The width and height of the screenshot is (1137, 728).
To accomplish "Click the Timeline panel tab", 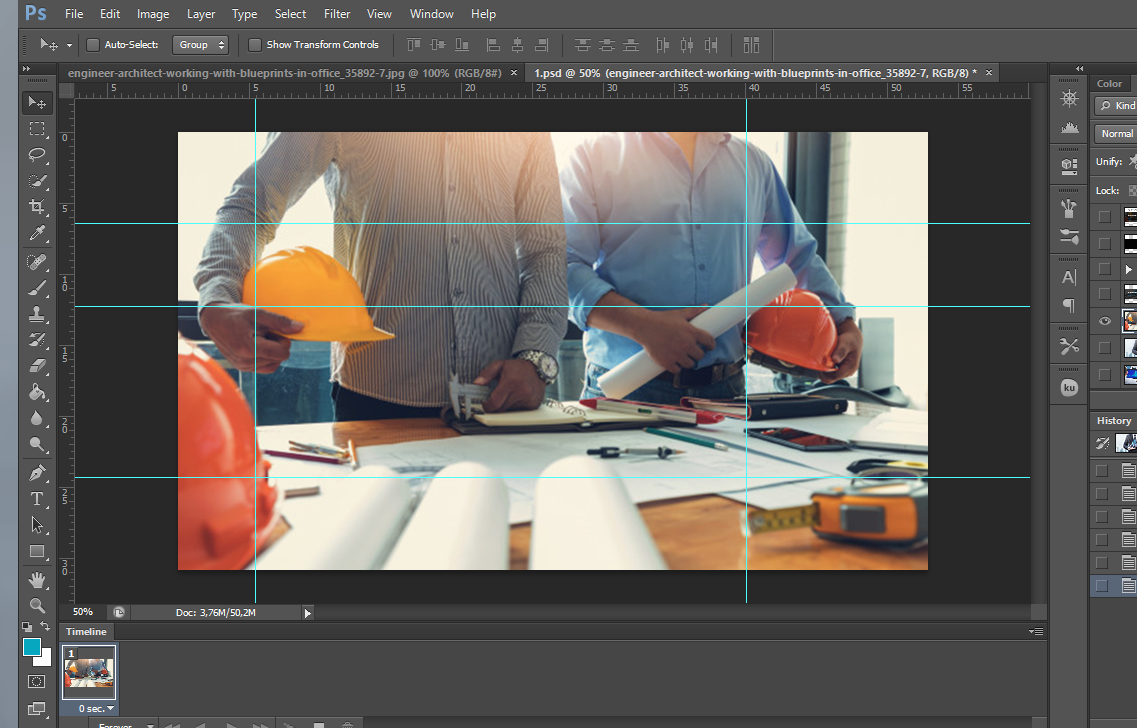I will pos(86,632).
